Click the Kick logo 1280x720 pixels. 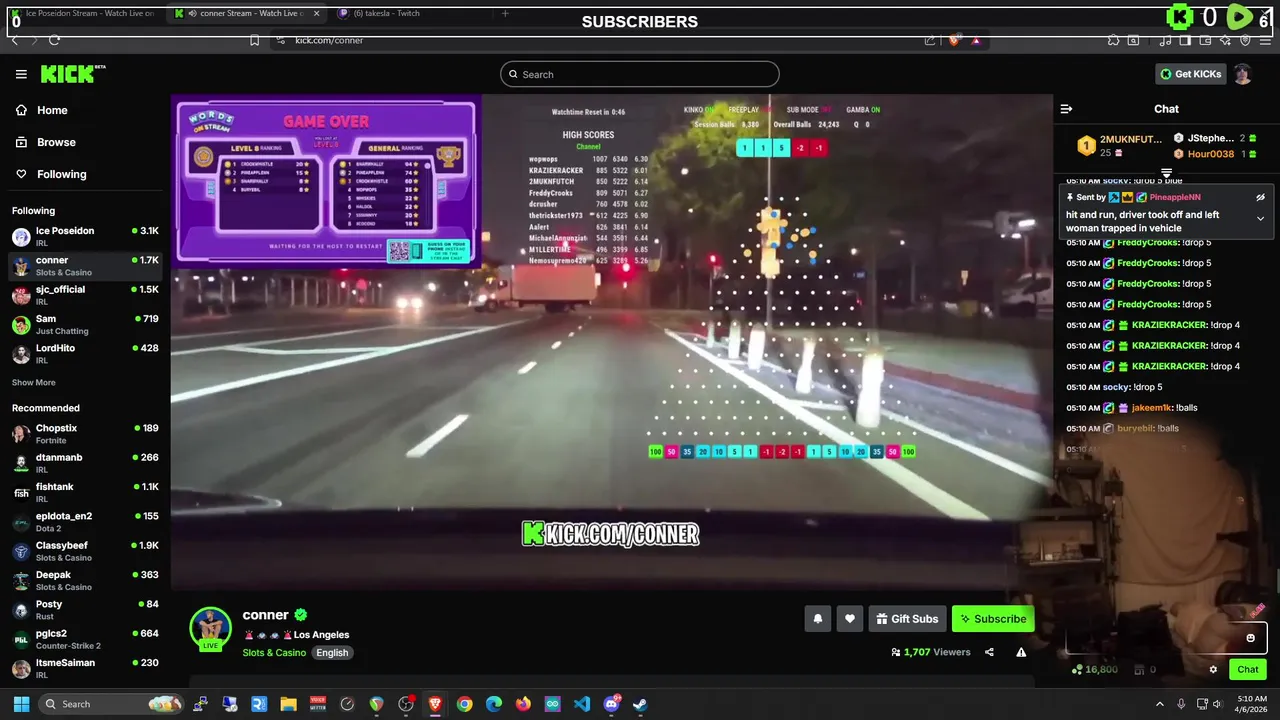click(x=72, y=74)
